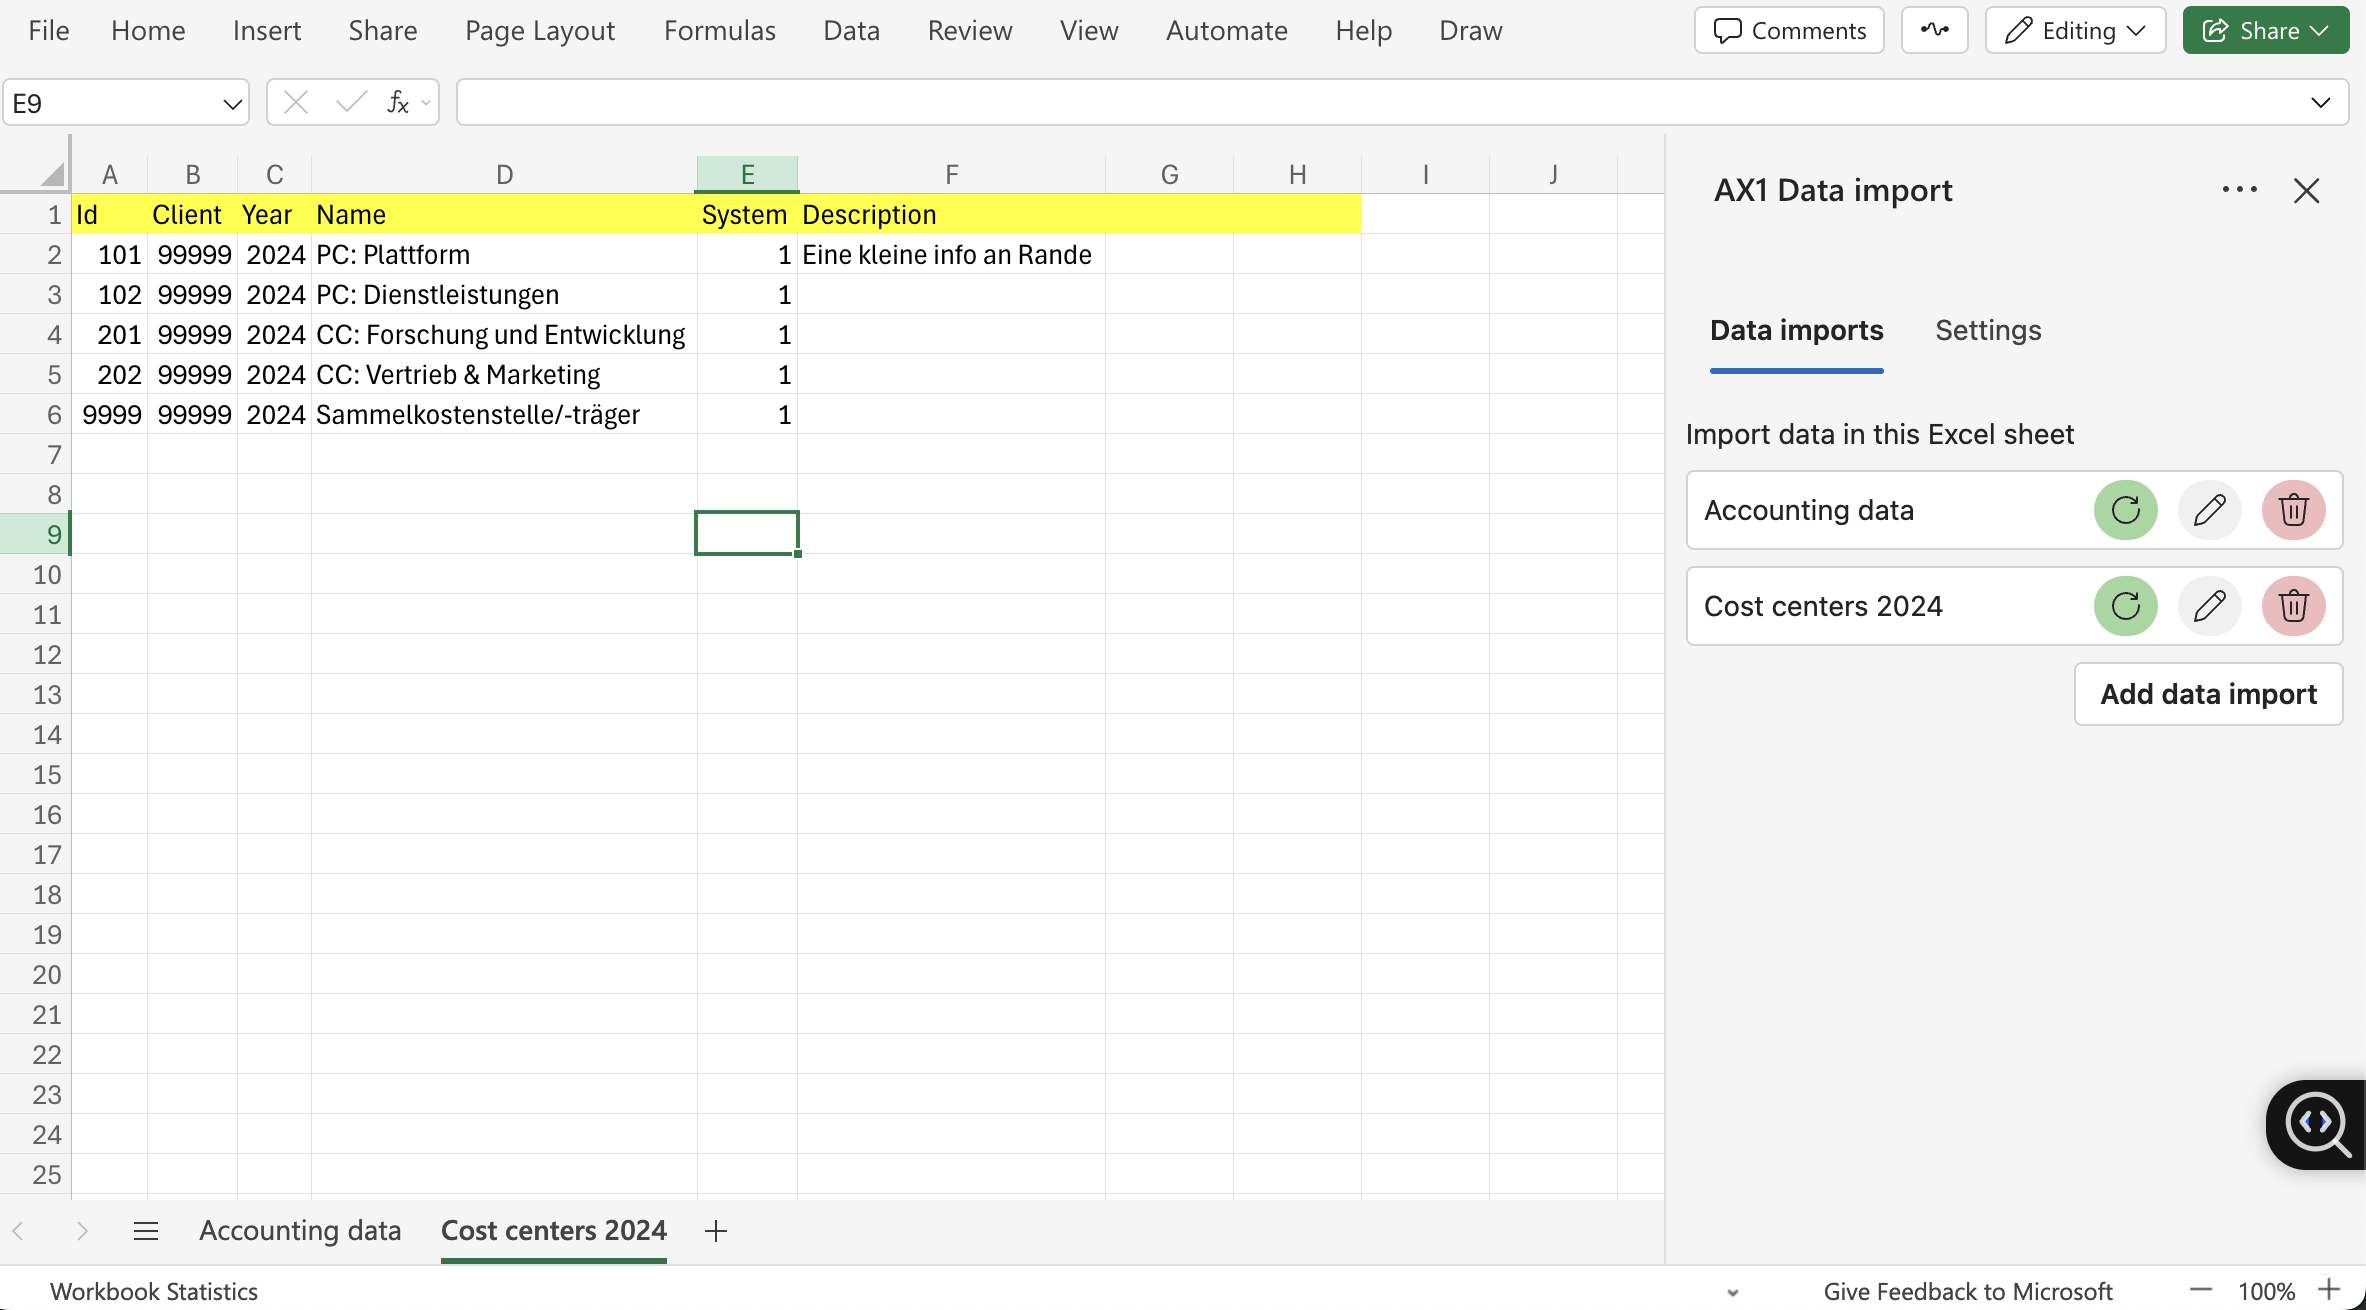Image resolution: width=2366 pixels, height=1310 pixels.
Task: Select cell with 'PC: Plattform'
Action: point(504,254)
